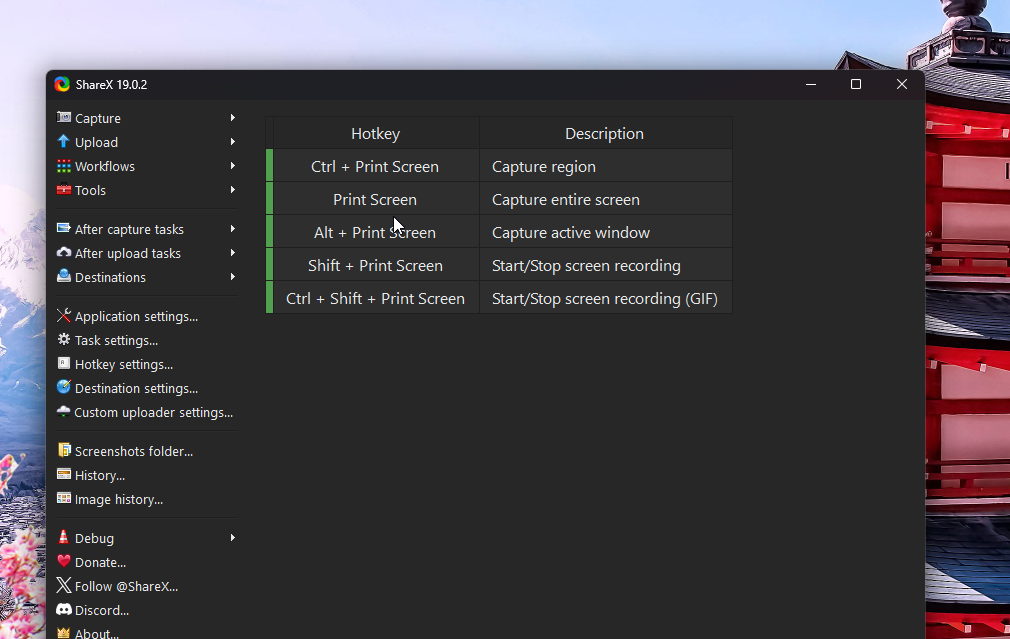This screenshot has height=639, width=1010.
Task: Click the After upload tasks cloud icon
Action: (63, 253)
